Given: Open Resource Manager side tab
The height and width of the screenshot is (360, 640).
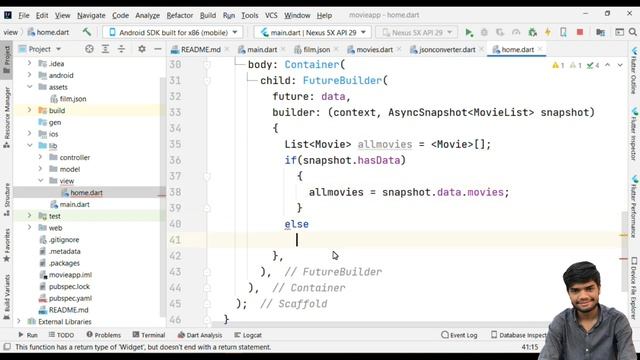Looking at the screenshot, I should [x=7, y=118].
